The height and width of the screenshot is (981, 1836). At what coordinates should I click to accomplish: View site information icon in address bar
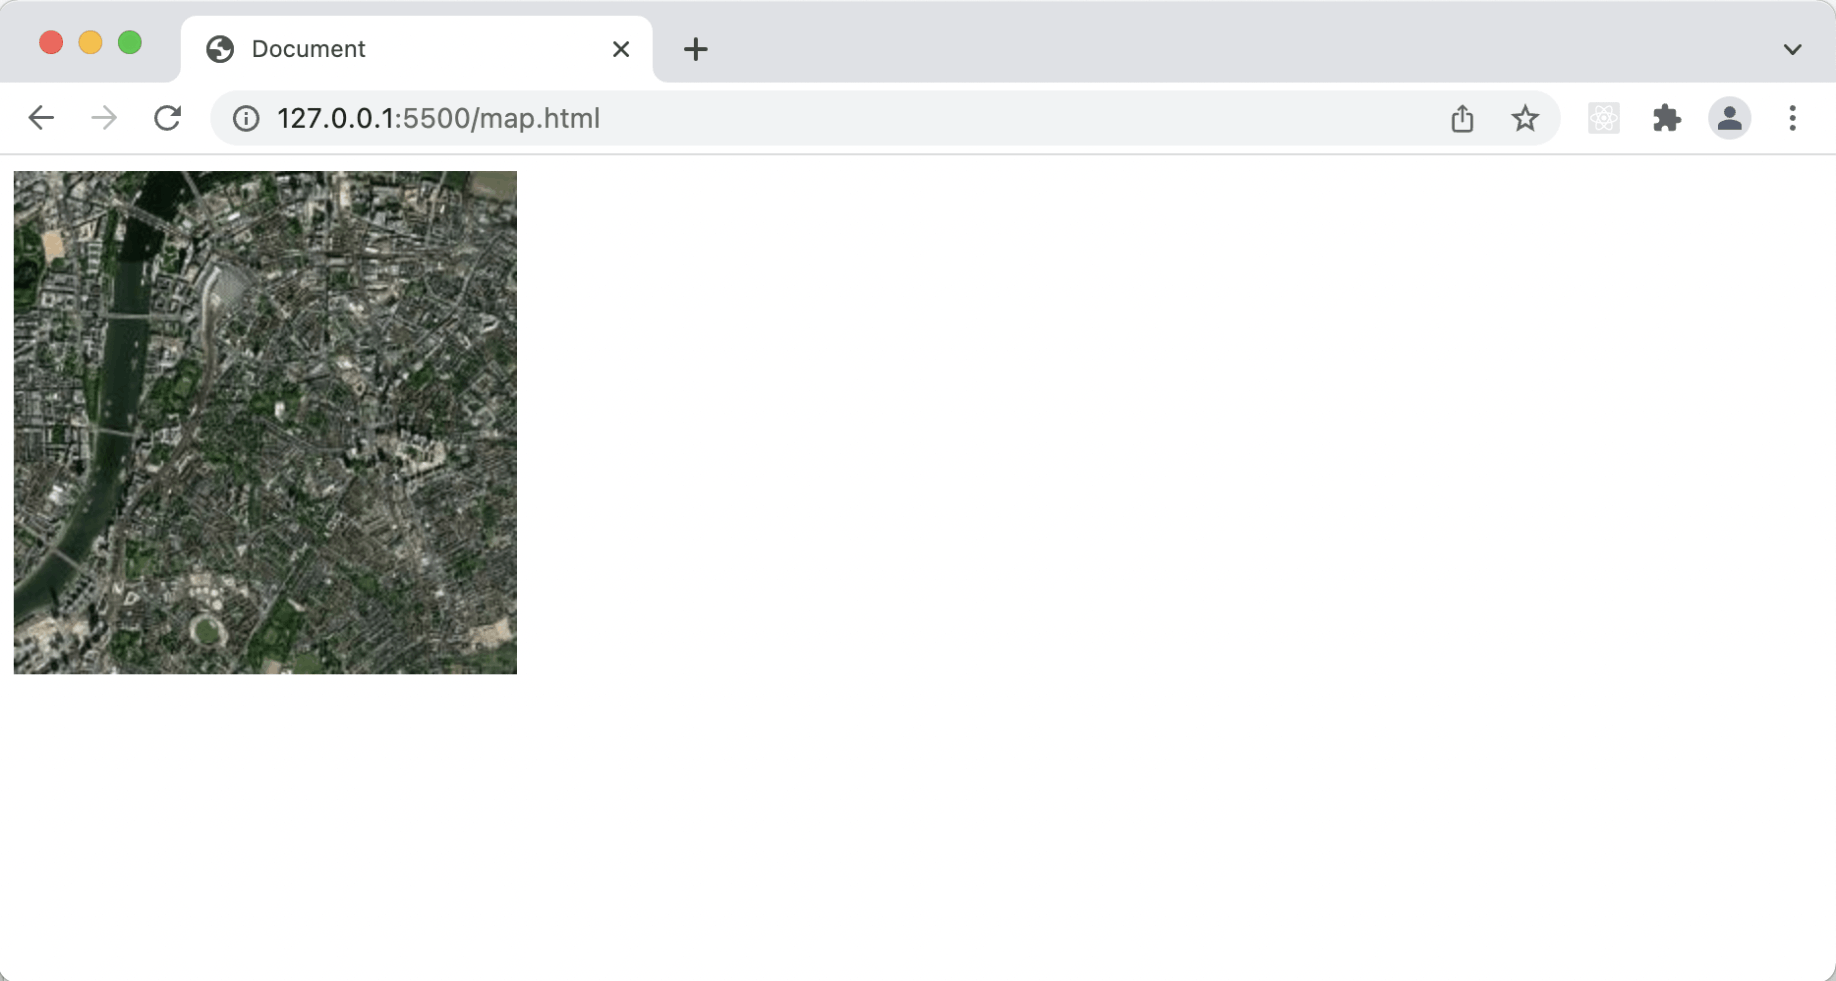tap(246, 118)
